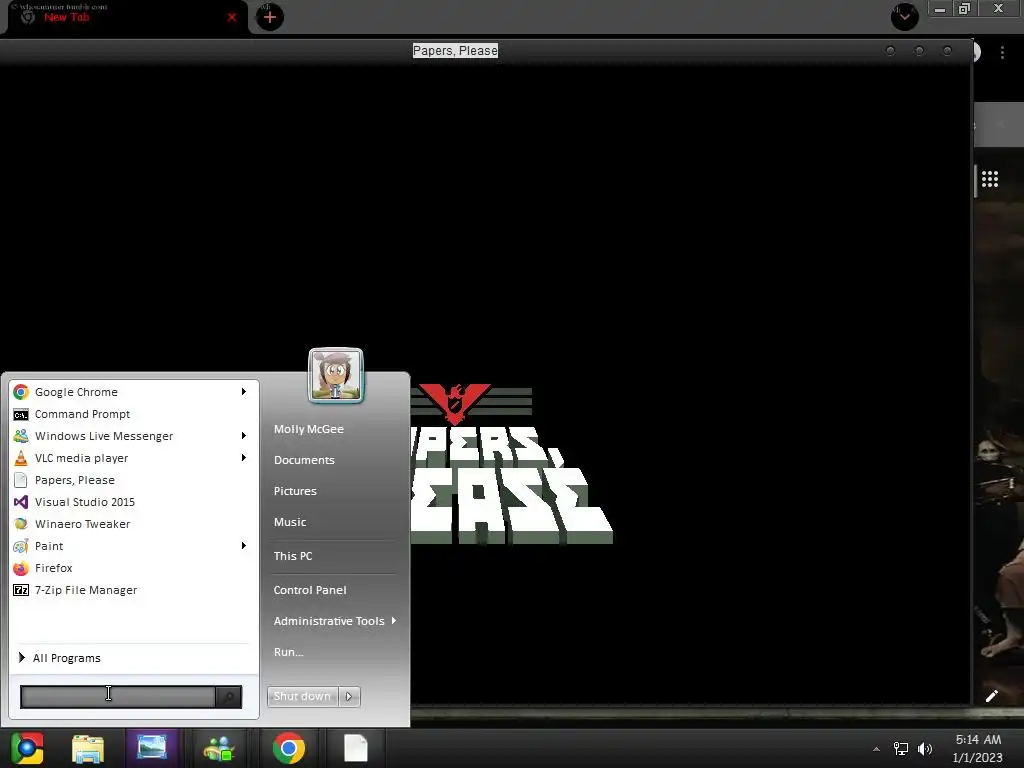Click the user avatar picture

pyautogui.click(x=336, y=376)
